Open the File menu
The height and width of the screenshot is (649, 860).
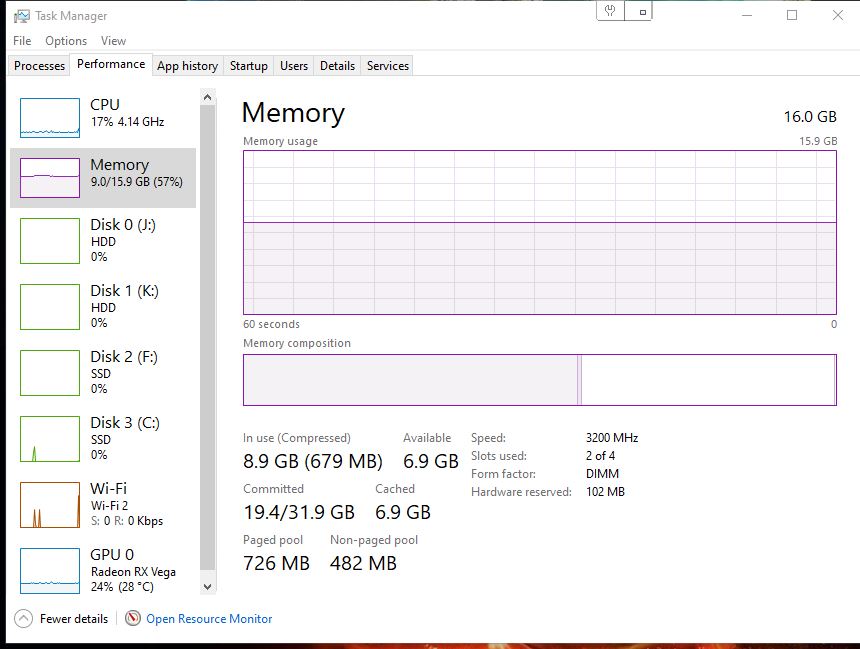pos(22,41)
